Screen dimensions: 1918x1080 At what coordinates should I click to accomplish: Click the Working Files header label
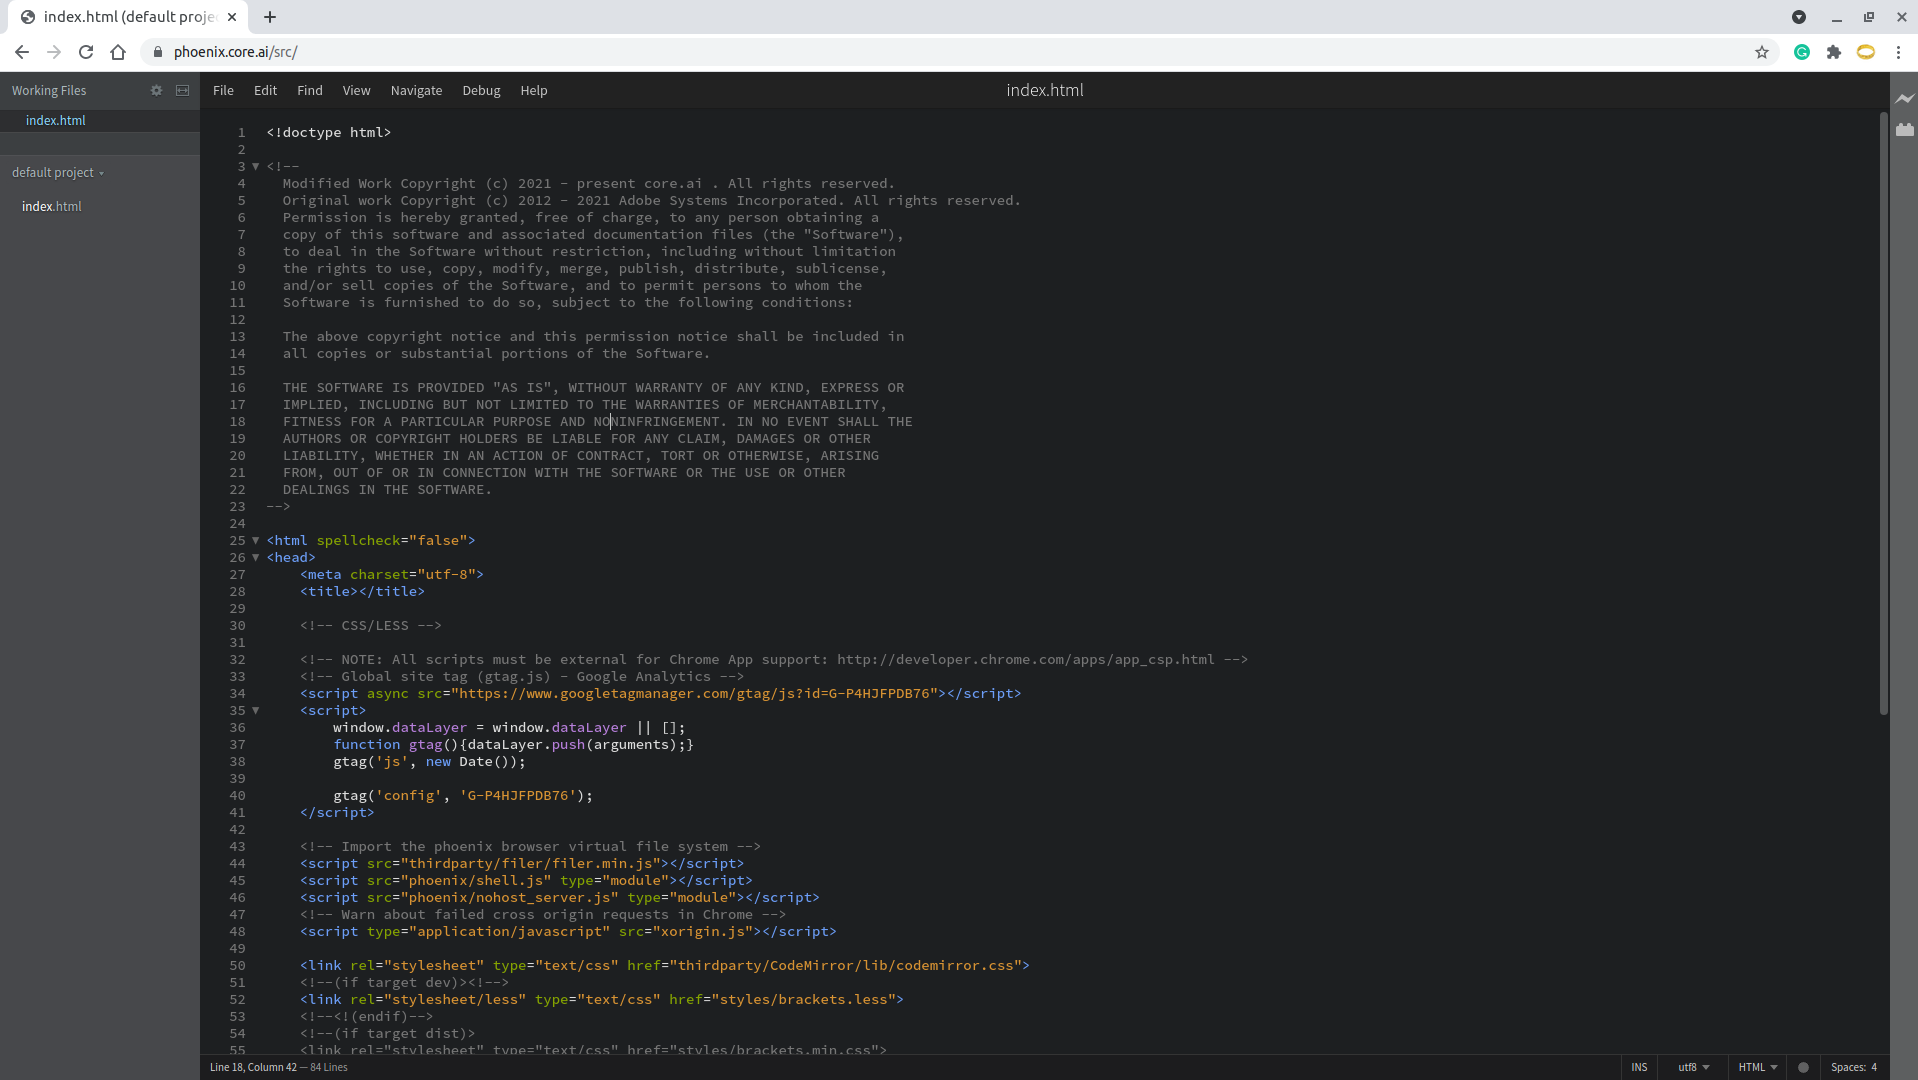(49, 90)
